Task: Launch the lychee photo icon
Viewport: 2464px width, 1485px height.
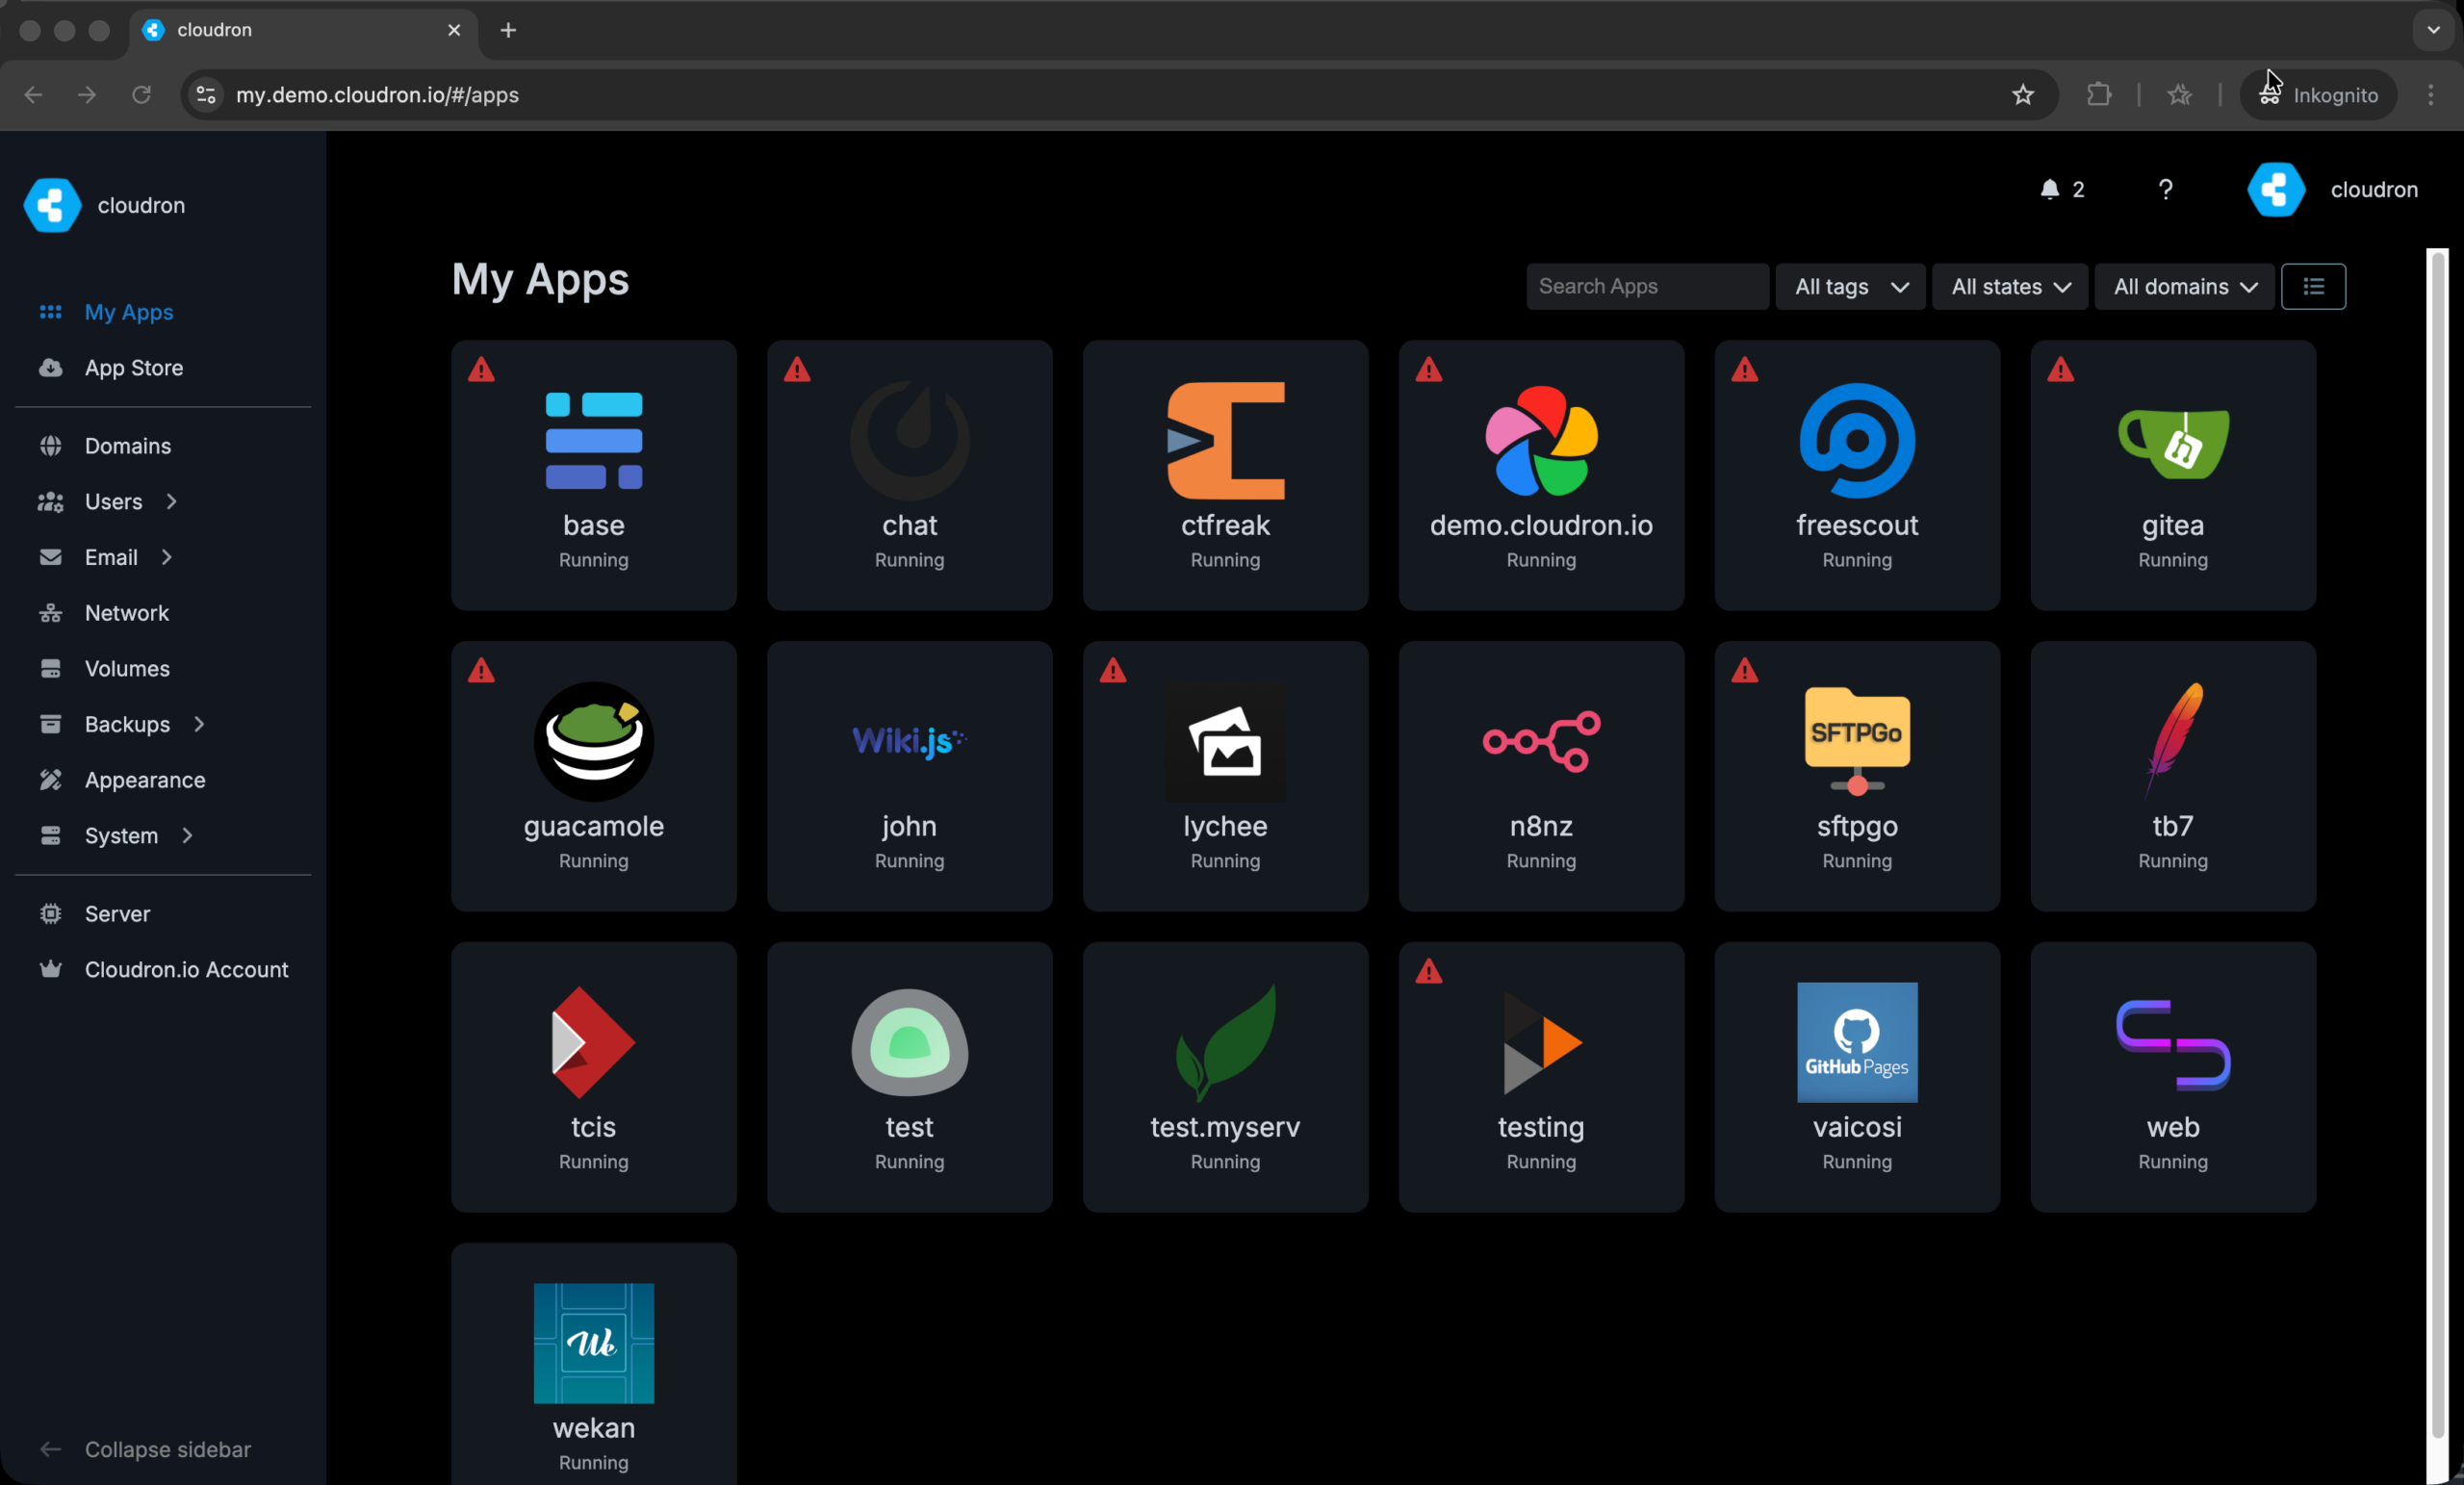Action: (1225, 741)
